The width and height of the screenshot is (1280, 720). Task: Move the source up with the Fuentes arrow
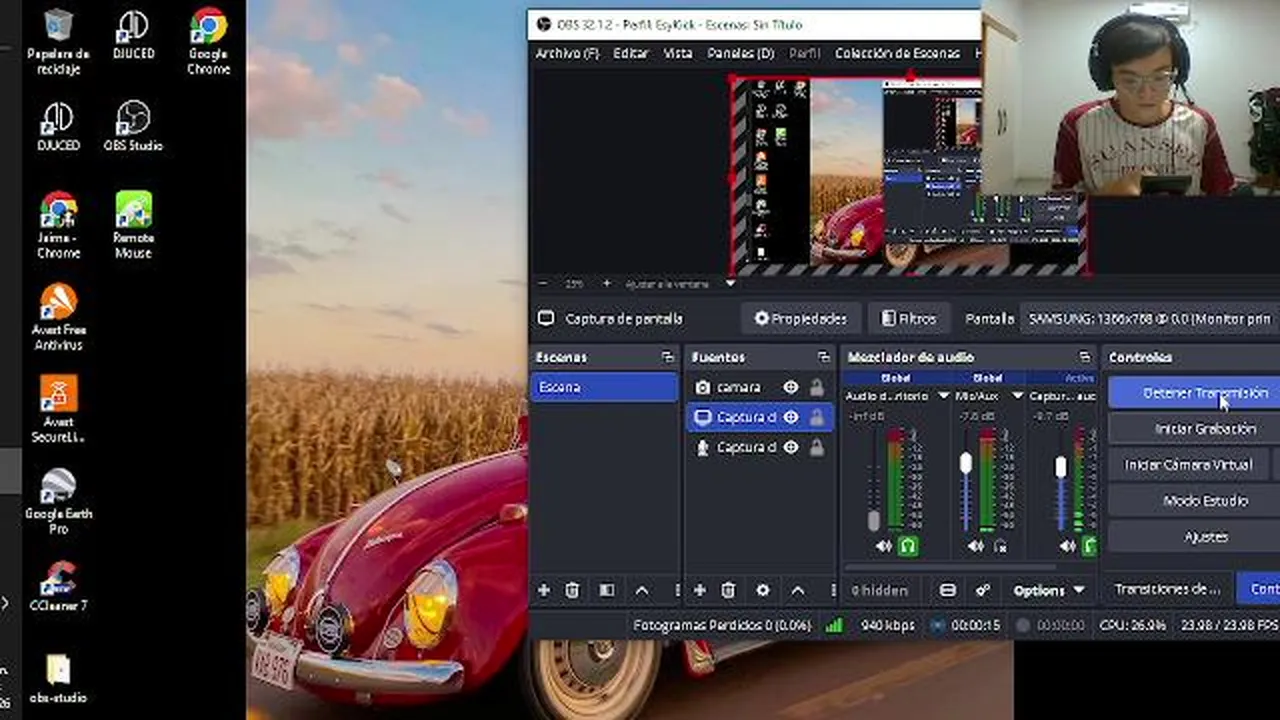[798, 591]
